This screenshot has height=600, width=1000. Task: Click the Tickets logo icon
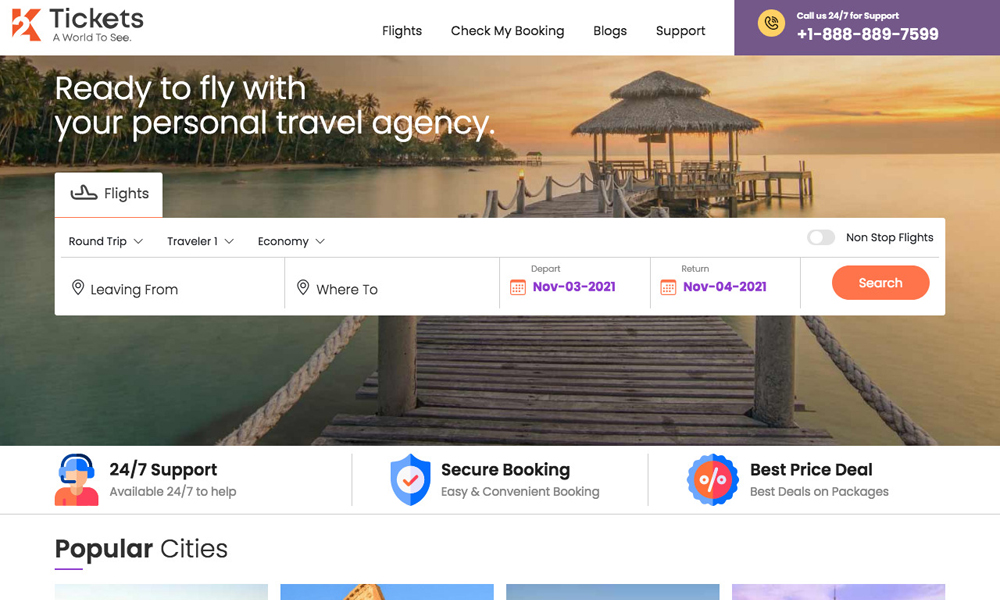[x=26, y=25]
